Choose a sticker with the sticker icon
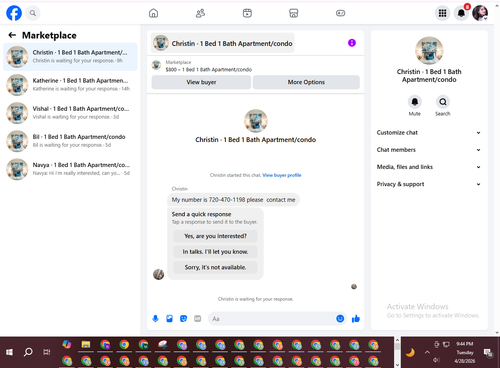Viewport: 500px width, 368px height. point(183,319)
